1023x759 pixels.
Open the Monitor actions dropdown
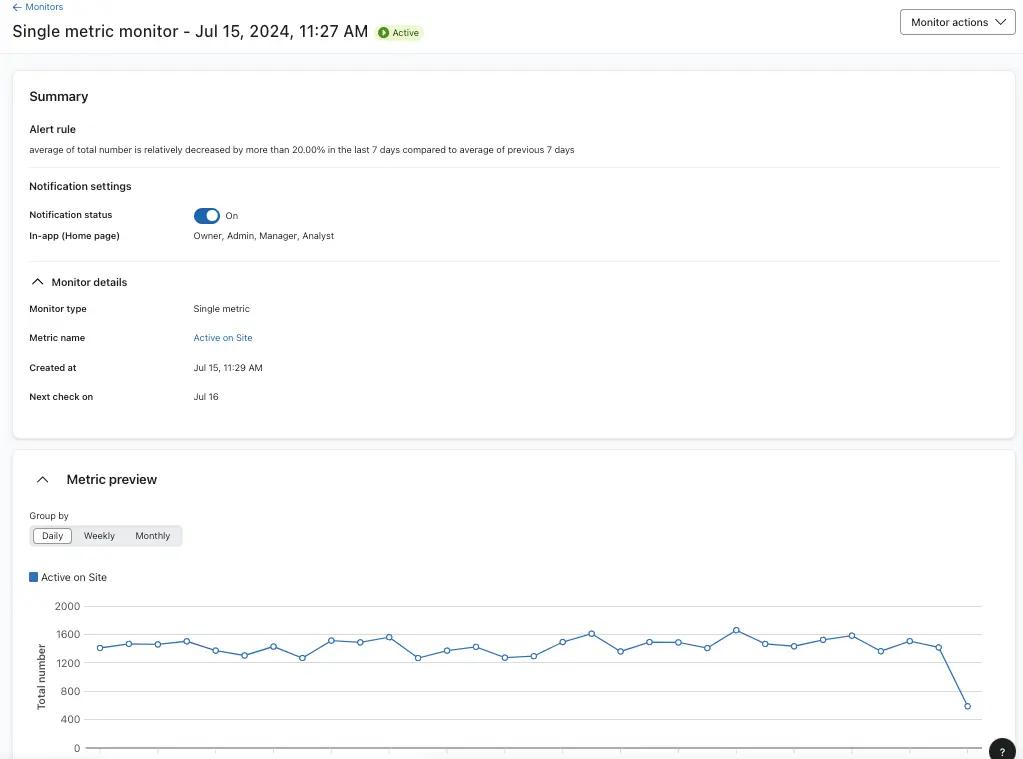click(956, 21)
